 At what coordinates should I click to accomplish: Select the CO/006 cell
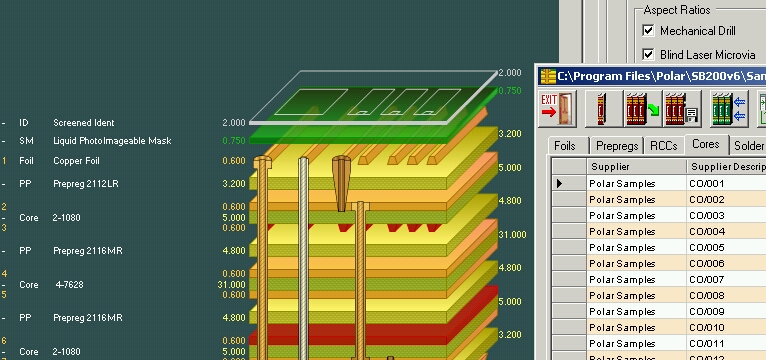tap(726, 263)
